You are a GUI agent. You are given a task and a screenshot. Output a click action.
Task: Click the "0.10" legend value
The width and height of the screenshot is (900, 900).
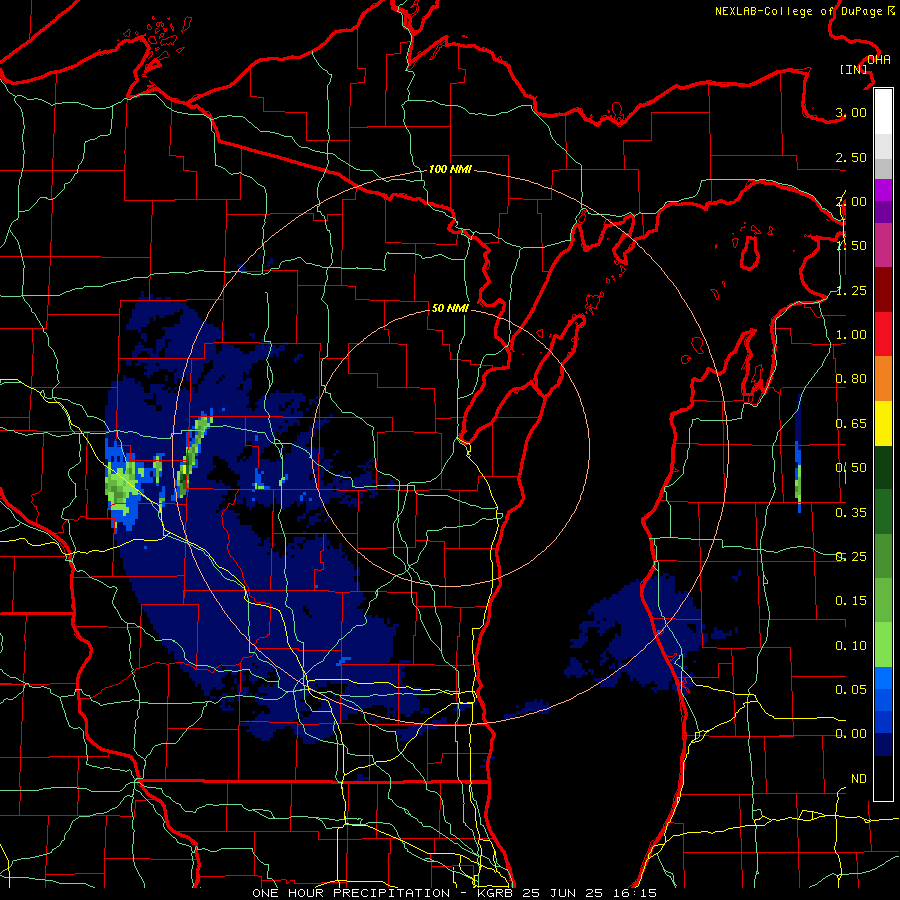coord(851,646)
